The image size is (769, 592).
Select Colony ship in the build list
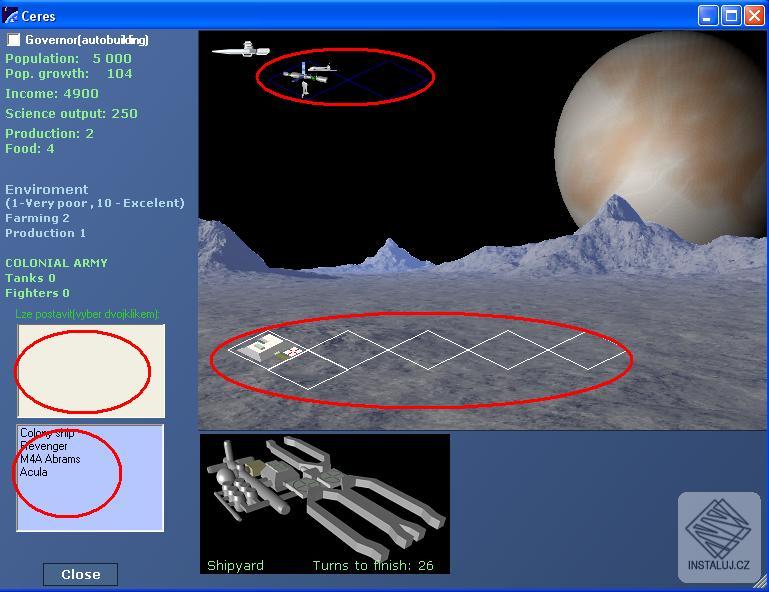coord(47,433)
